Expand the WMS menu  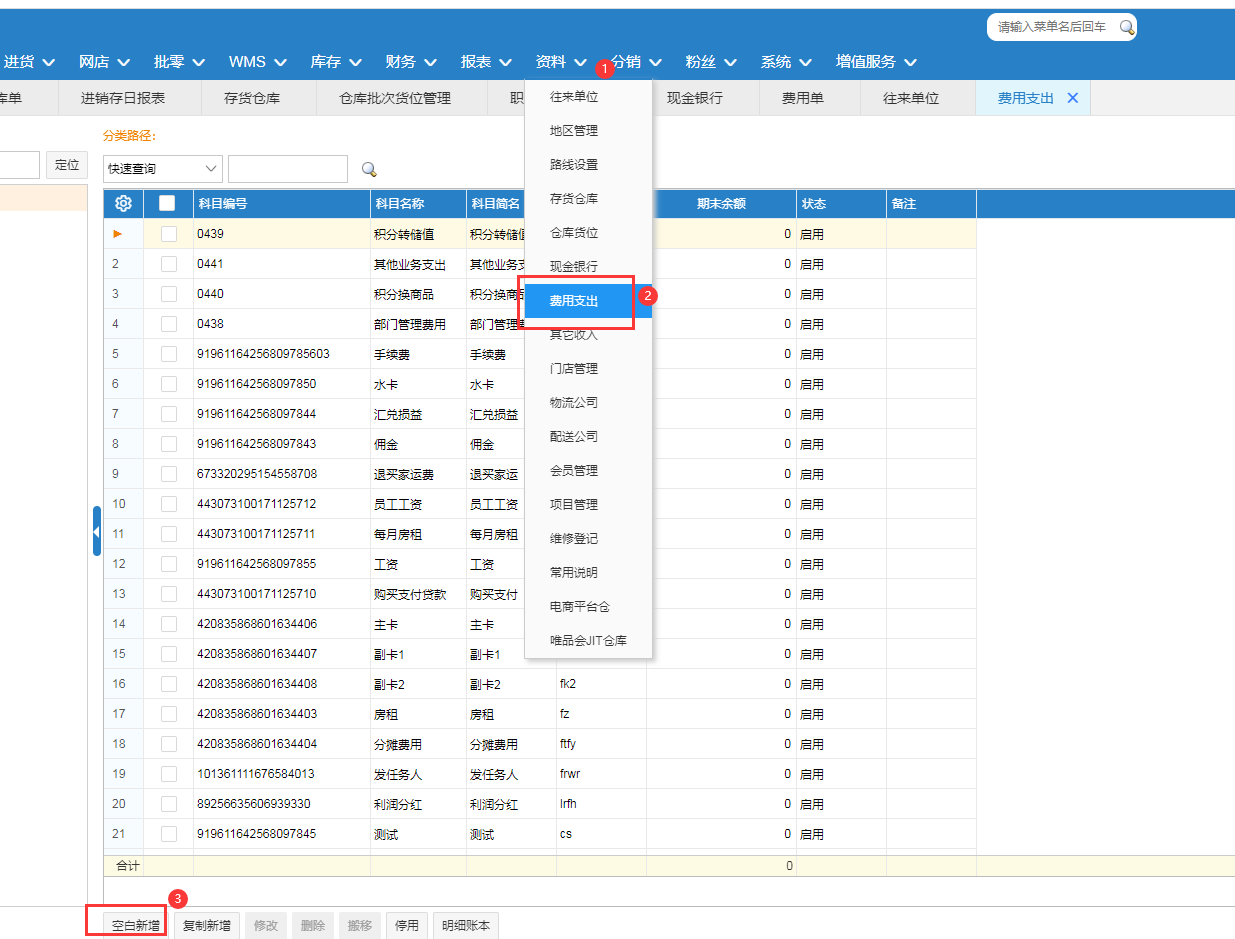pyautogui.click(x=258, y=62)
